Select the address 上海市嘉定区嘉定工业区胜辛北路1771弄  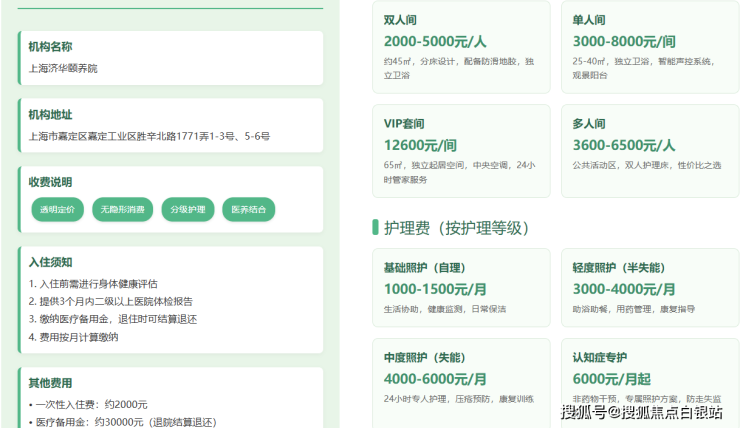pyautogui.click(x=119, y=136)
